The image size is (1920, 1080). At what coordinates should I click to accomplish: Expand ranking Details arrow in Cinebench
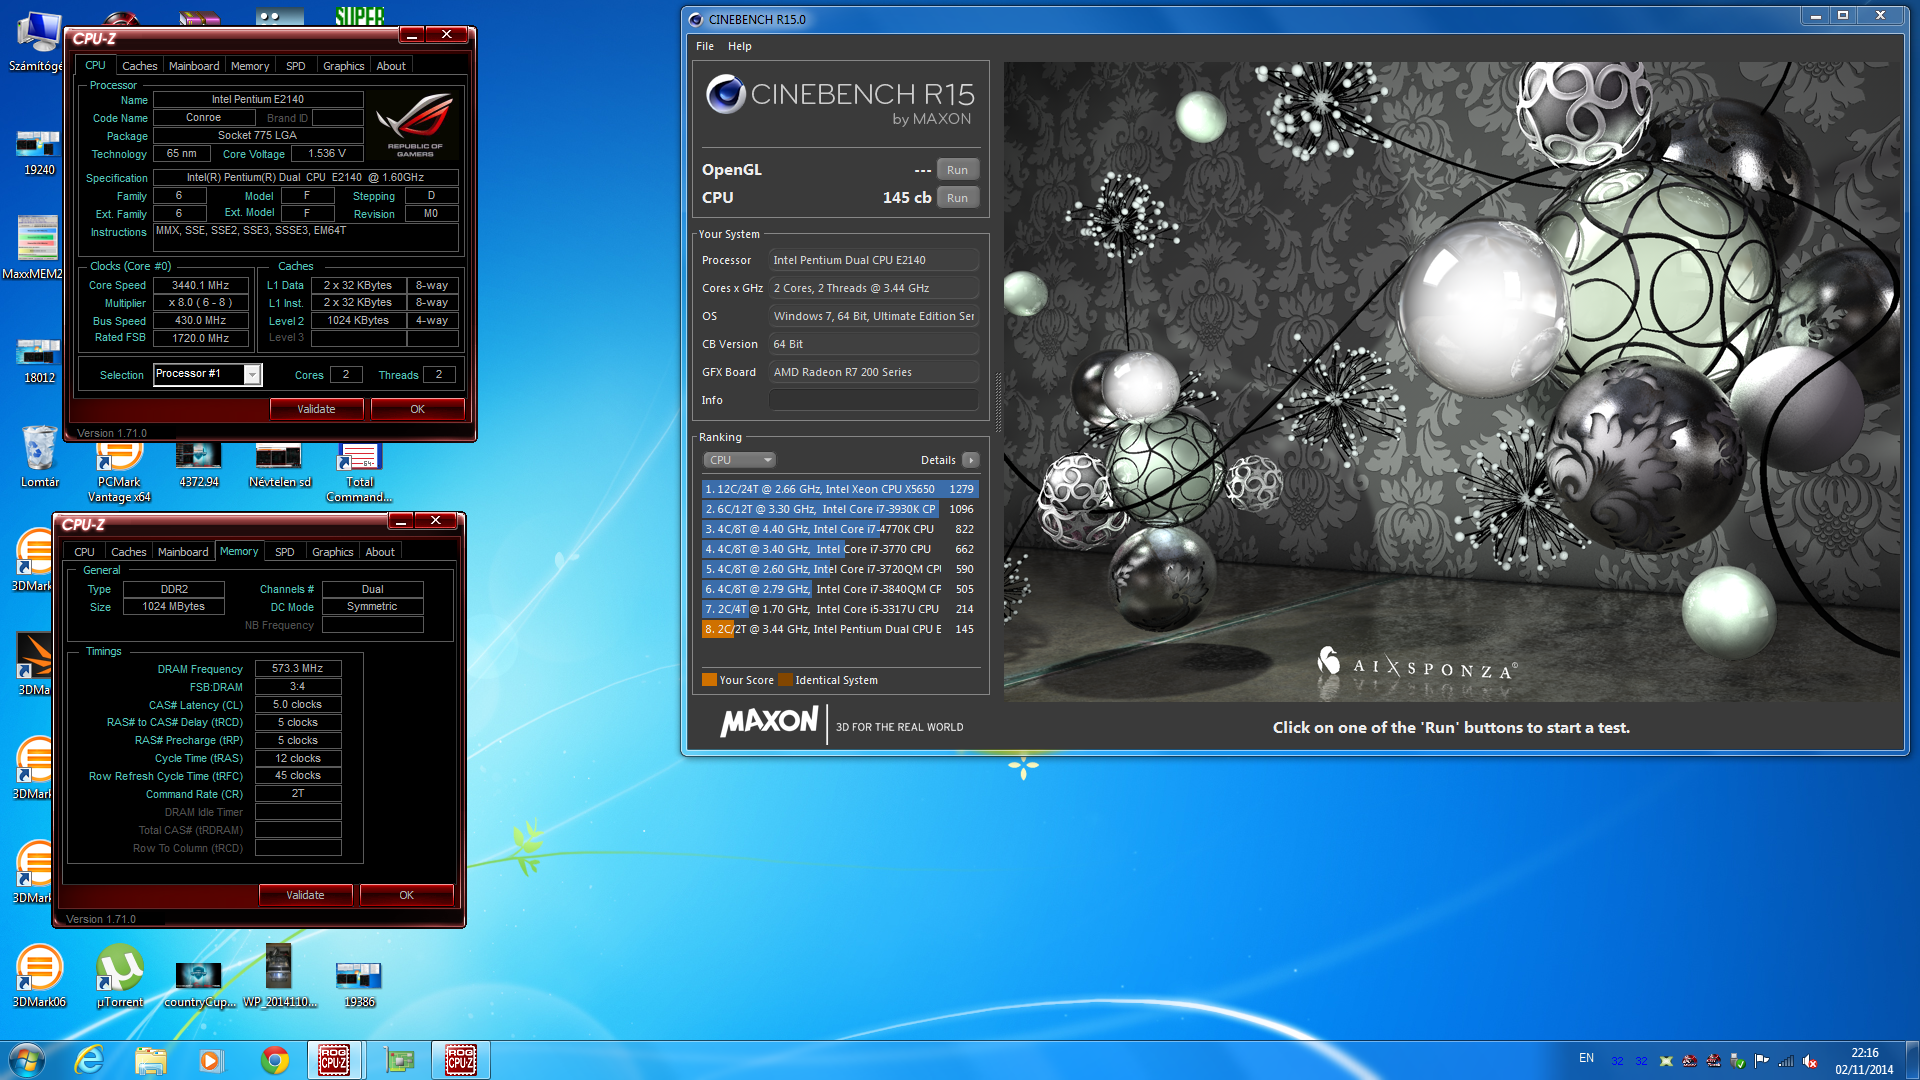click(x=970, y=460)
